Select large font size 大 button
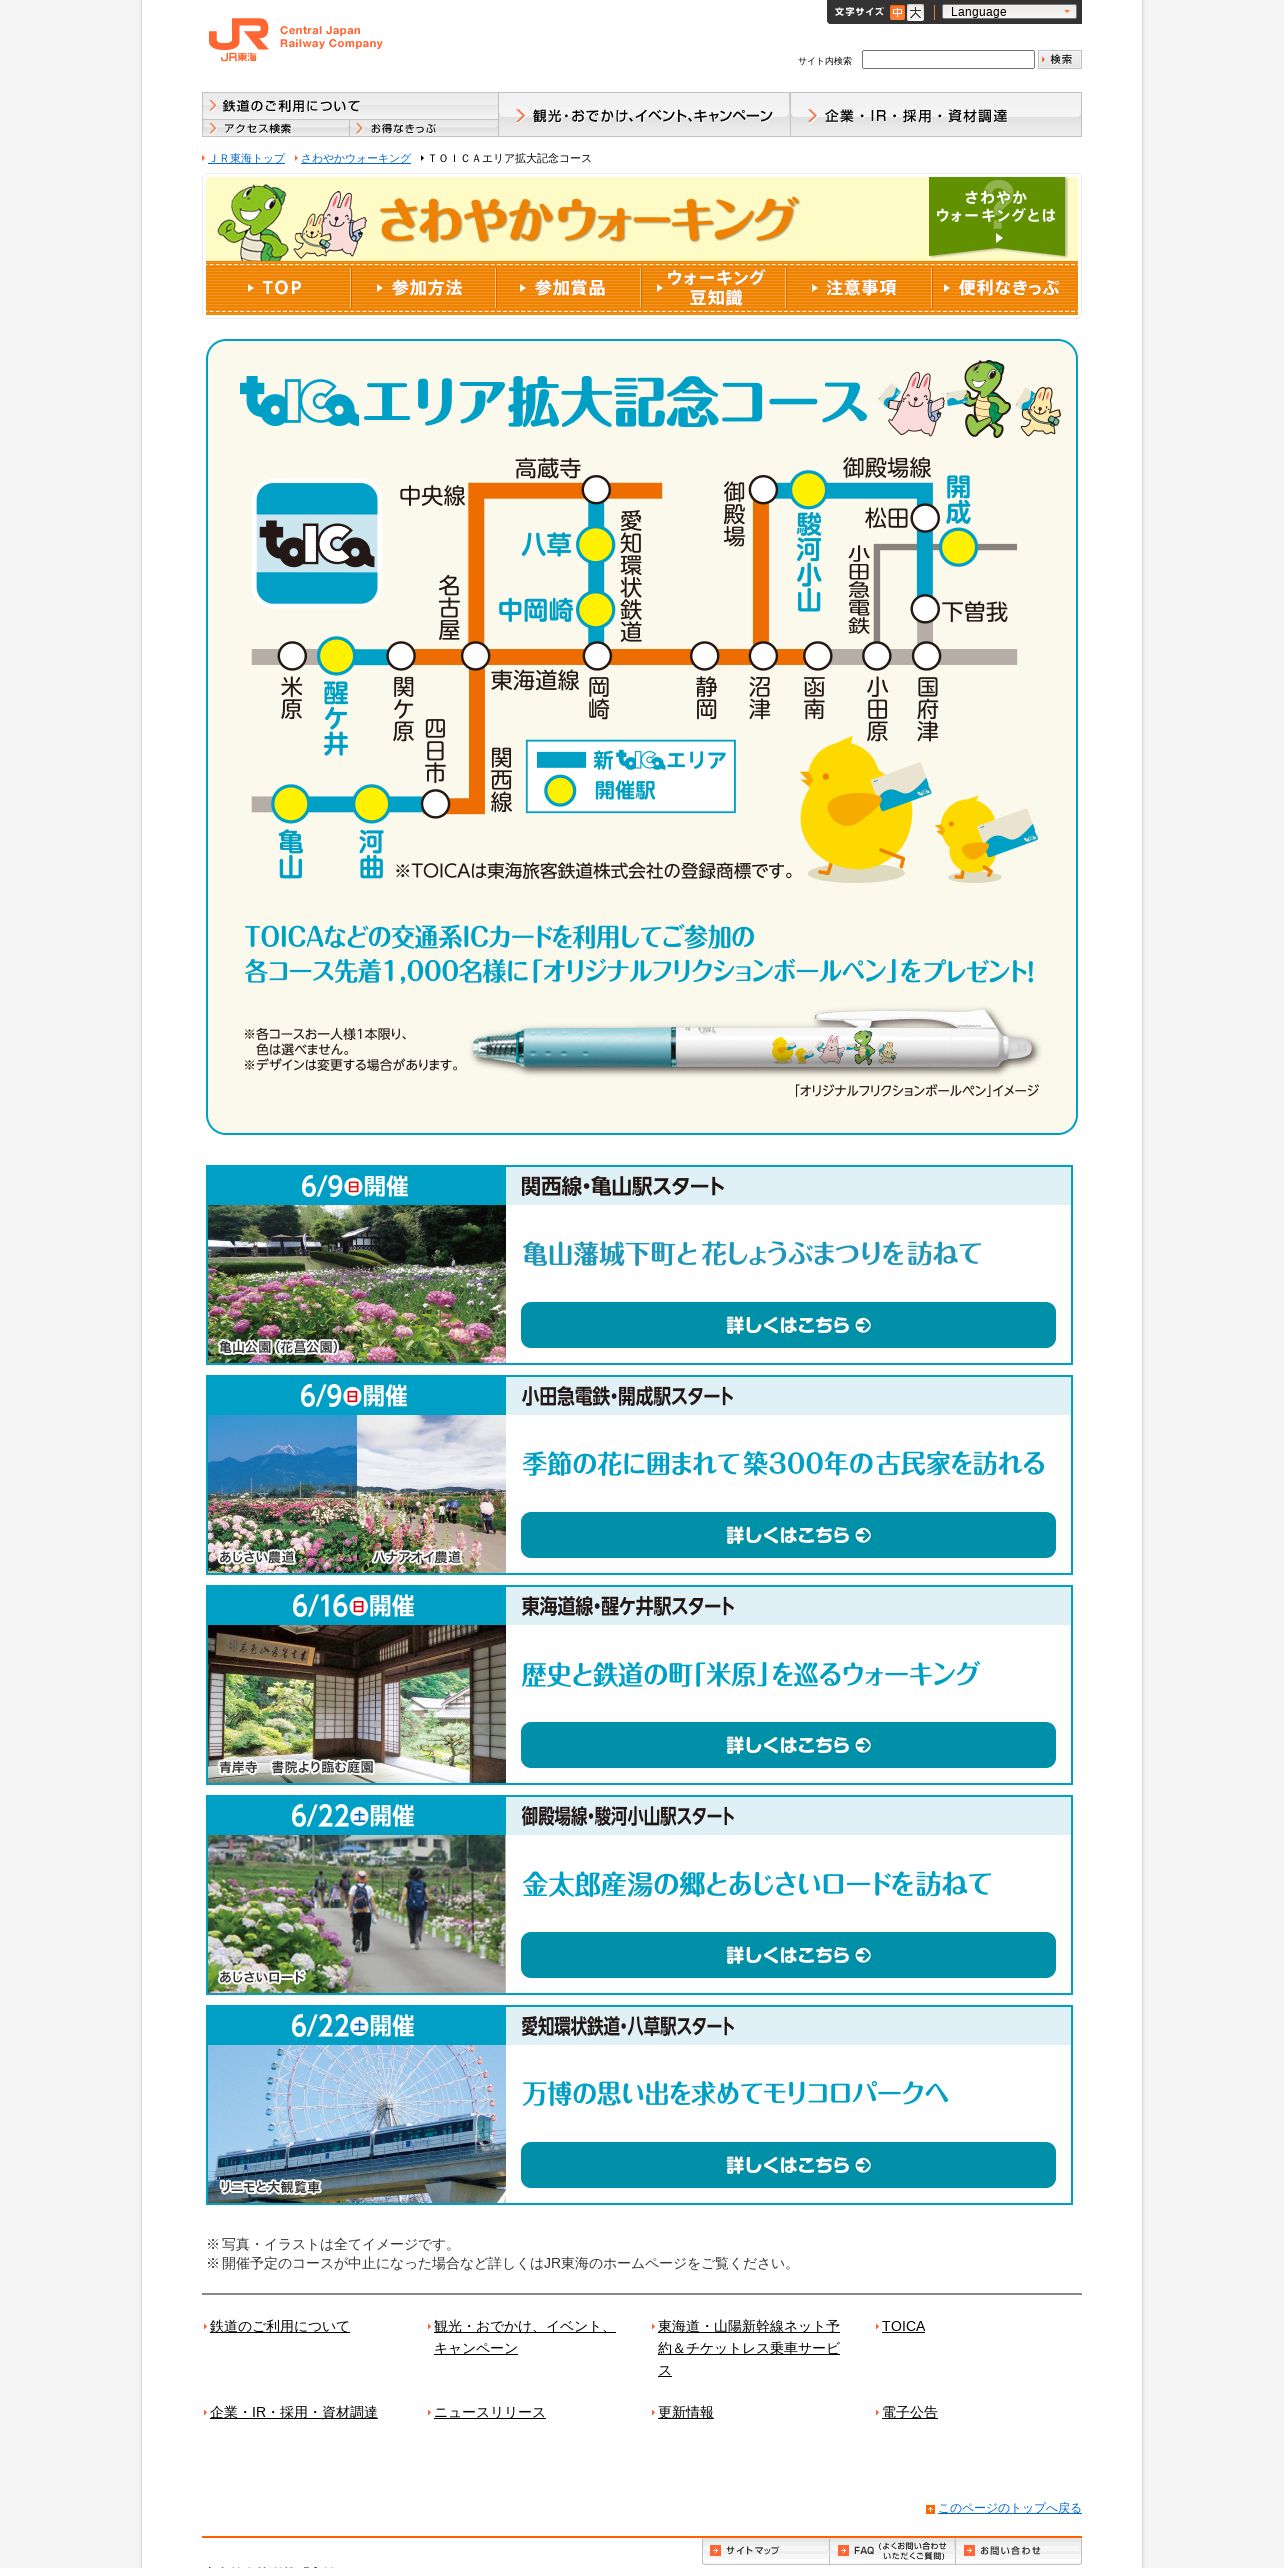 coord(915,12)
